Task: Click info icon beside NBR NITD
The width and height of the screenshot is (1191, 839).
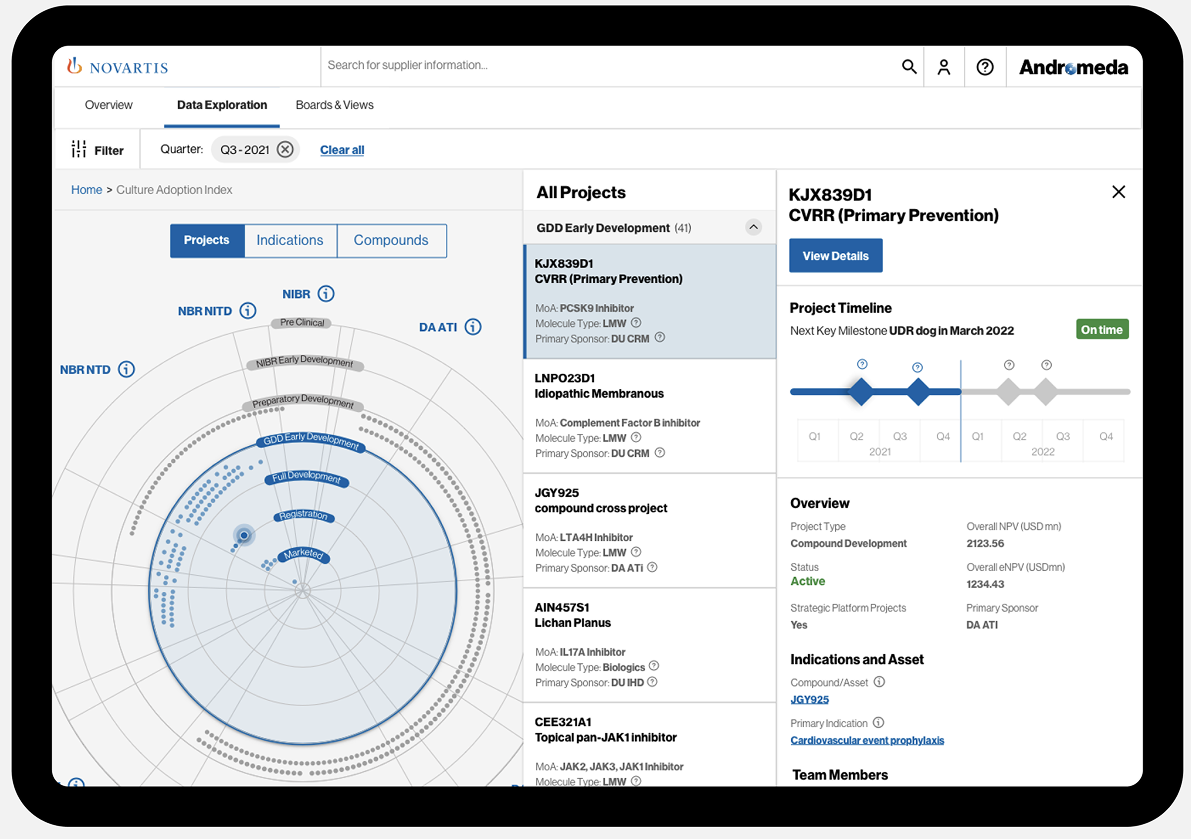Action: [248, 311]
